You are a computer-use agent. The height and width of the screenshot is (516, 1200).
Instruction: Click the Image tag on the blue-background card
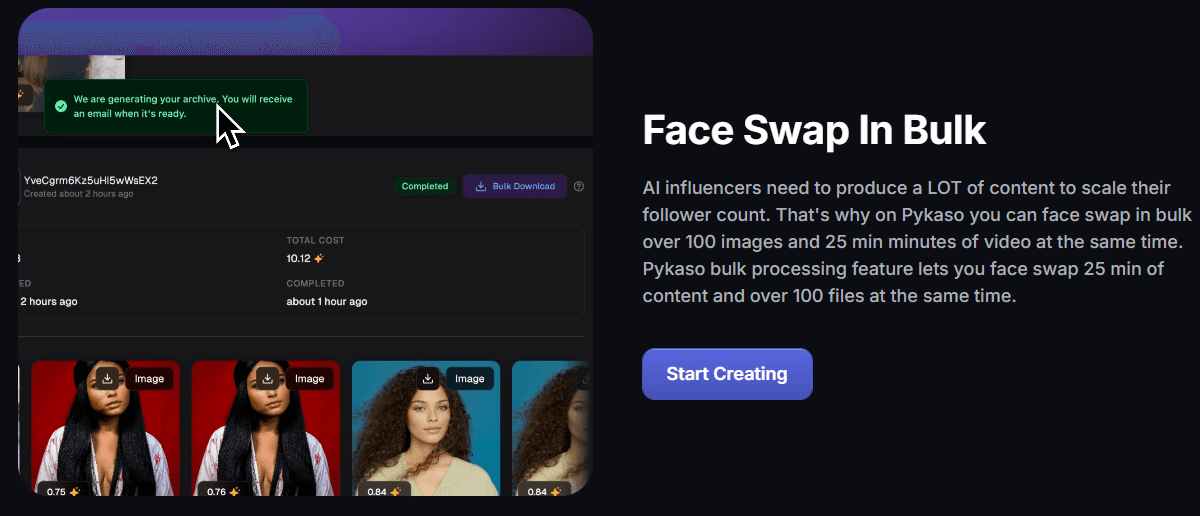click(469, 378)
